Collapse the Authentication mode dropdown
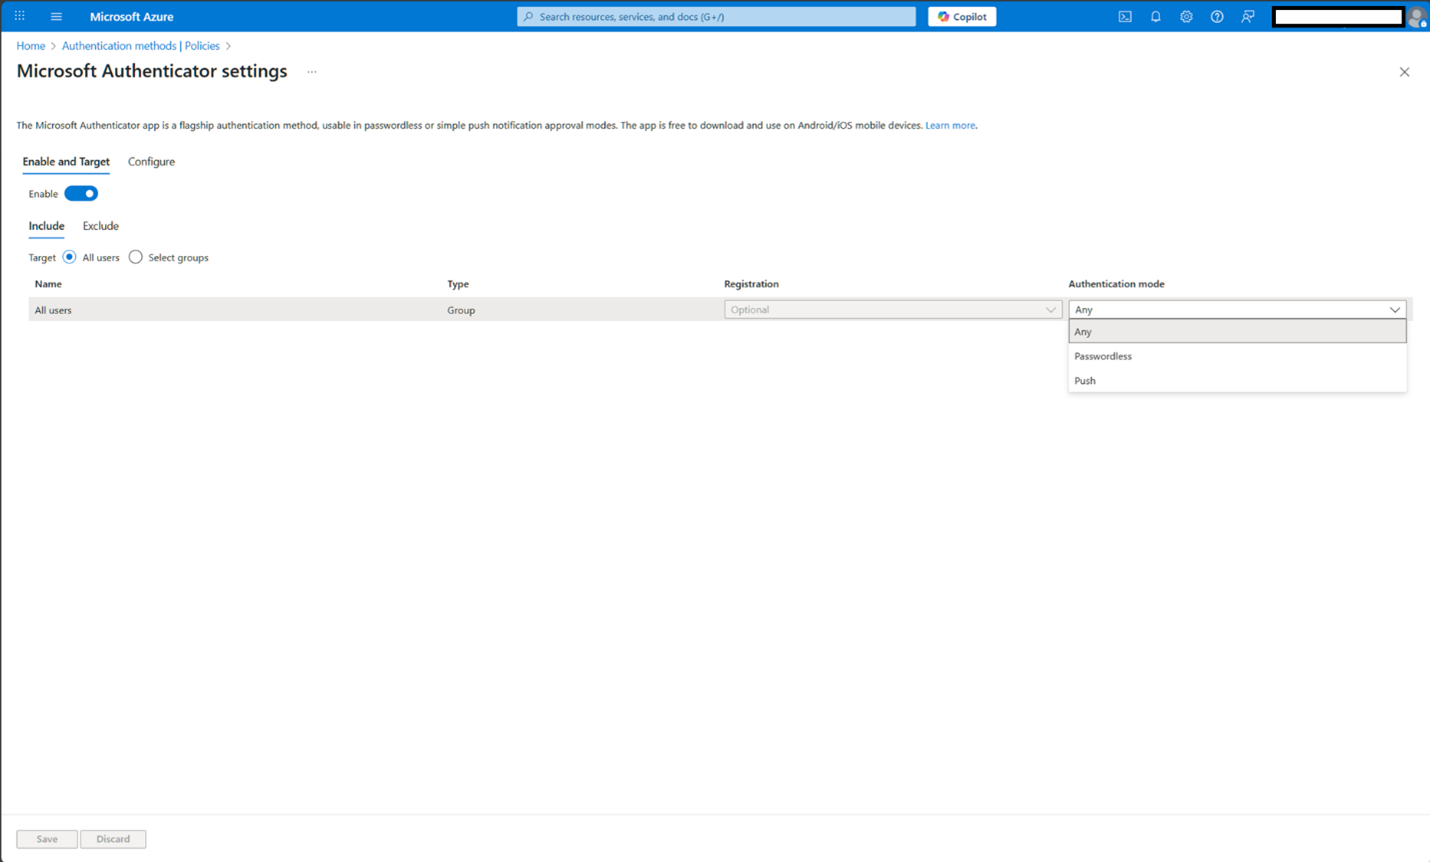The height and width of the screenshot is (862, 1430). pyautogui.click(x=1237, y=310)
